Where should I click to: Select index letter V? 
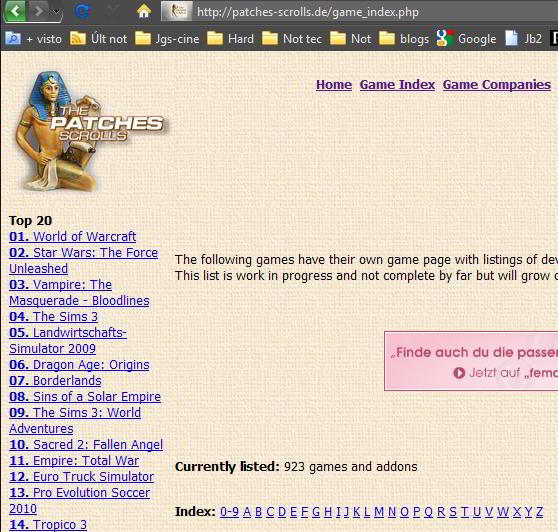488,512
